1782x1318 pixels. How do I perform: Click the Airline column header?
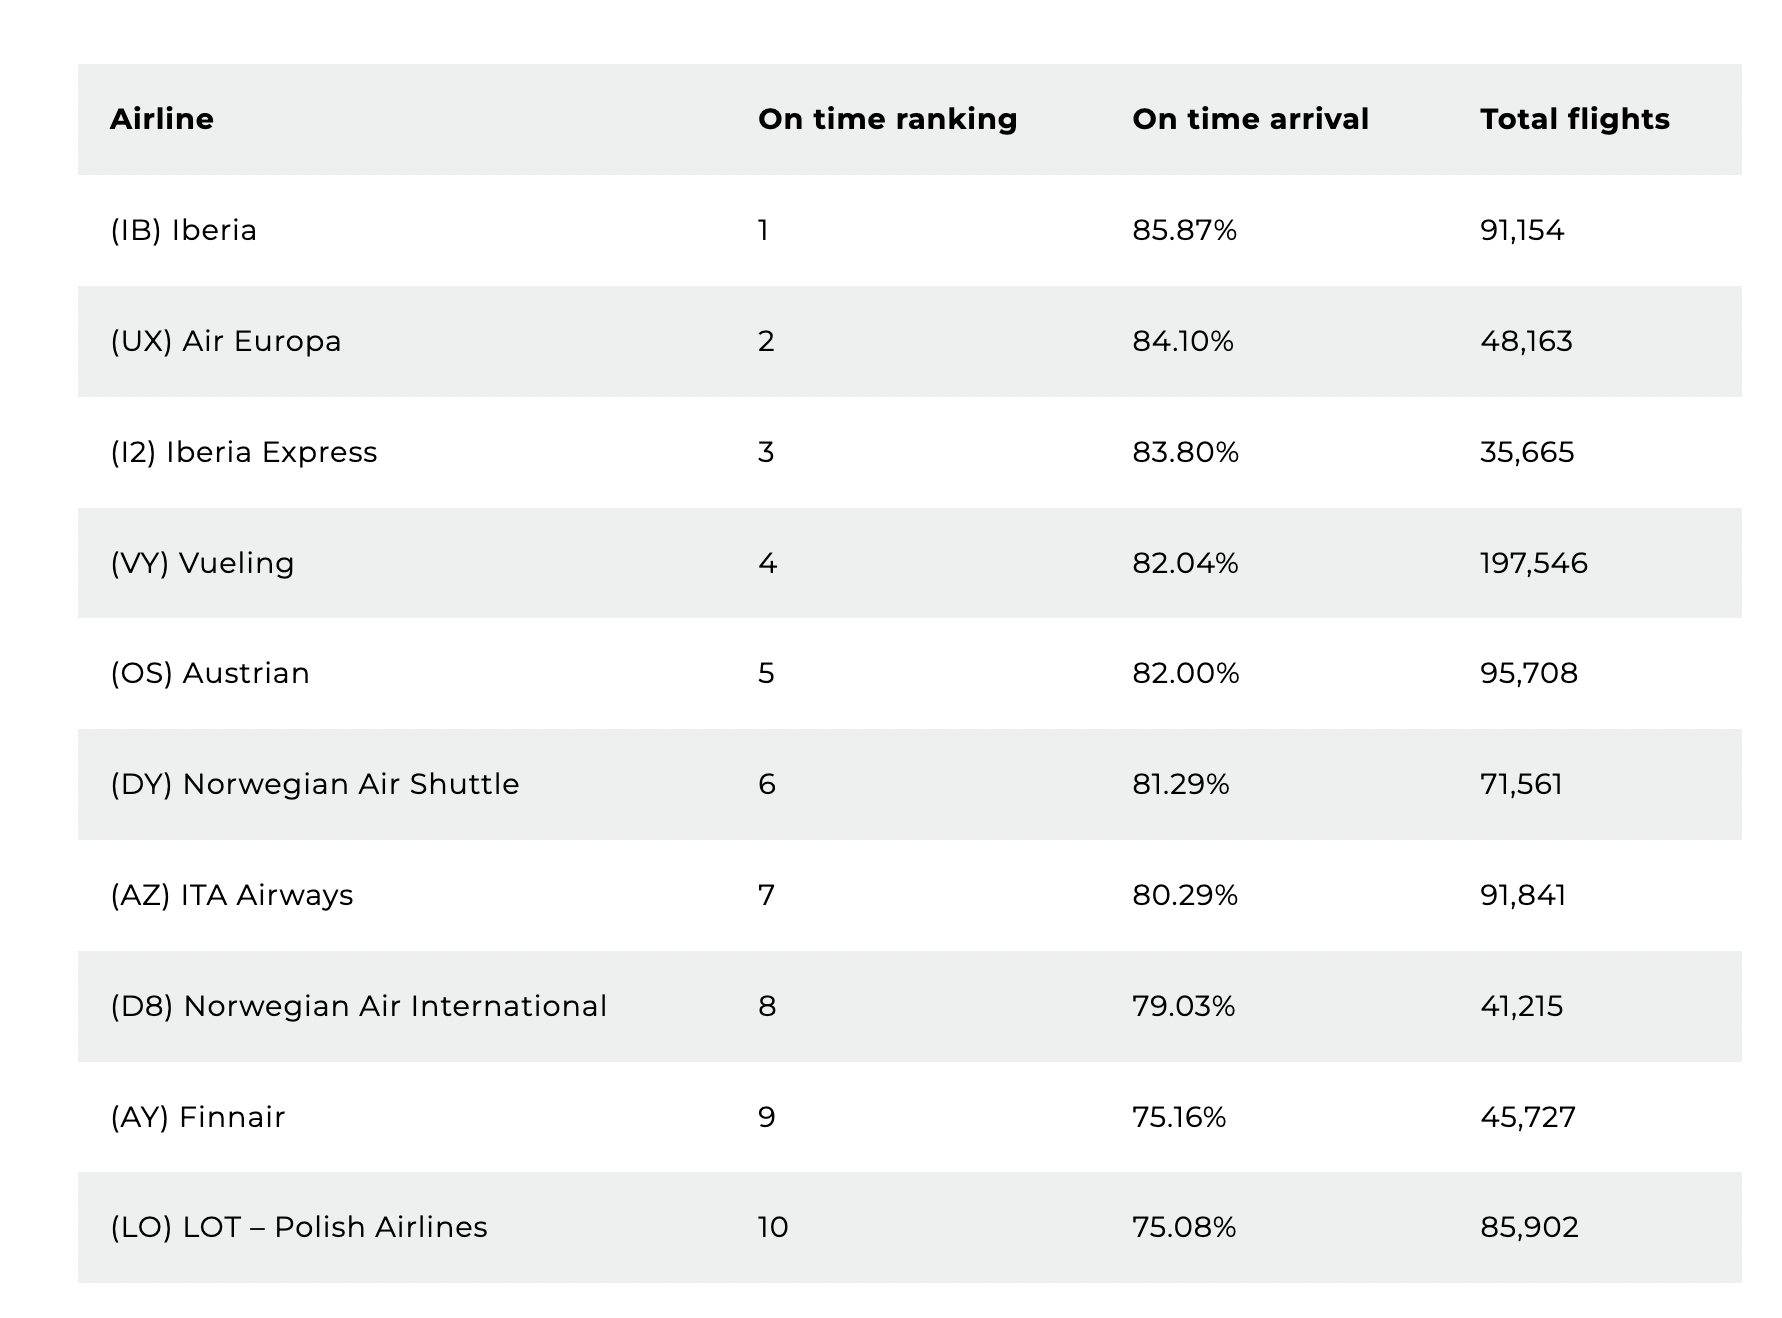(161, 119)
